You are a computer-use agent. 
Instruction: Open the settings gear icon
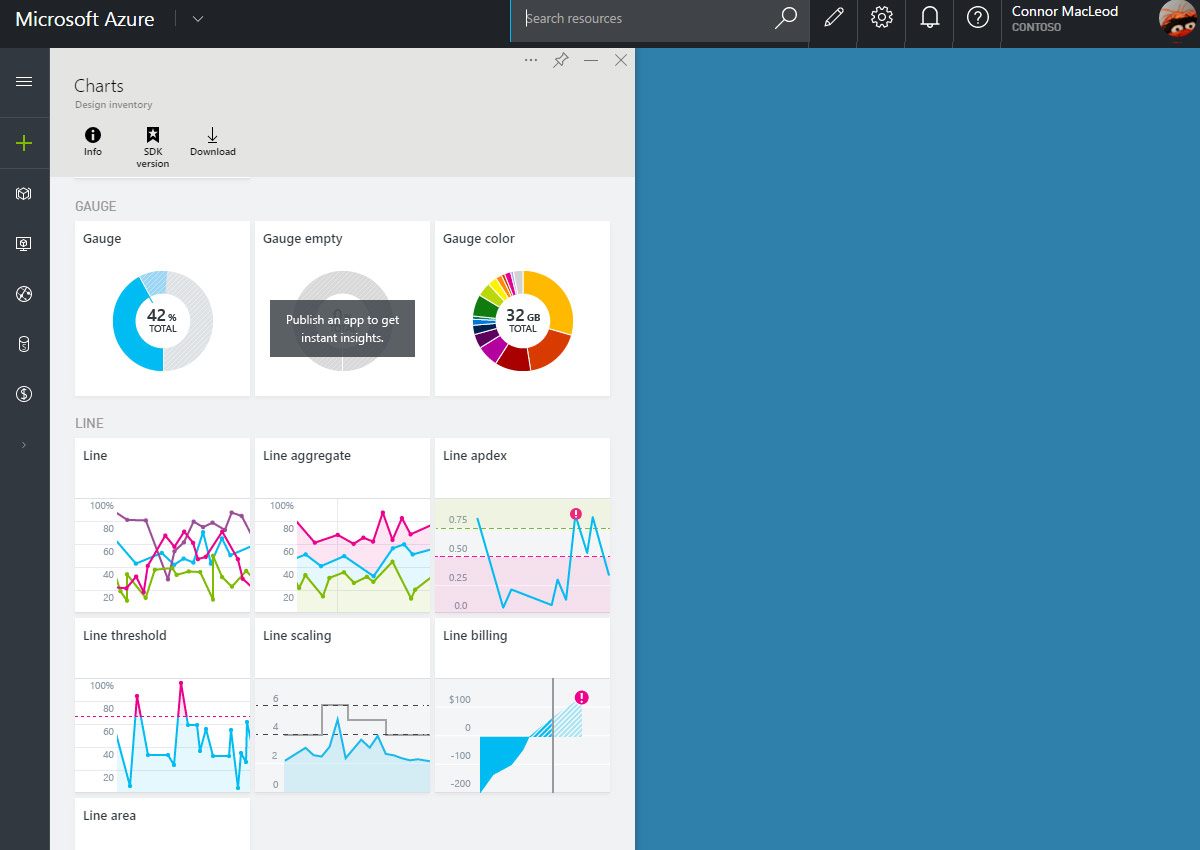click(881, 18)
